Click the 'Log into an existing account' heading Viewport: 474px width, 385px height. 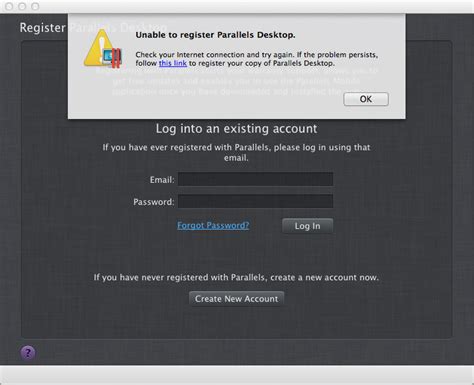click(236, 129)
